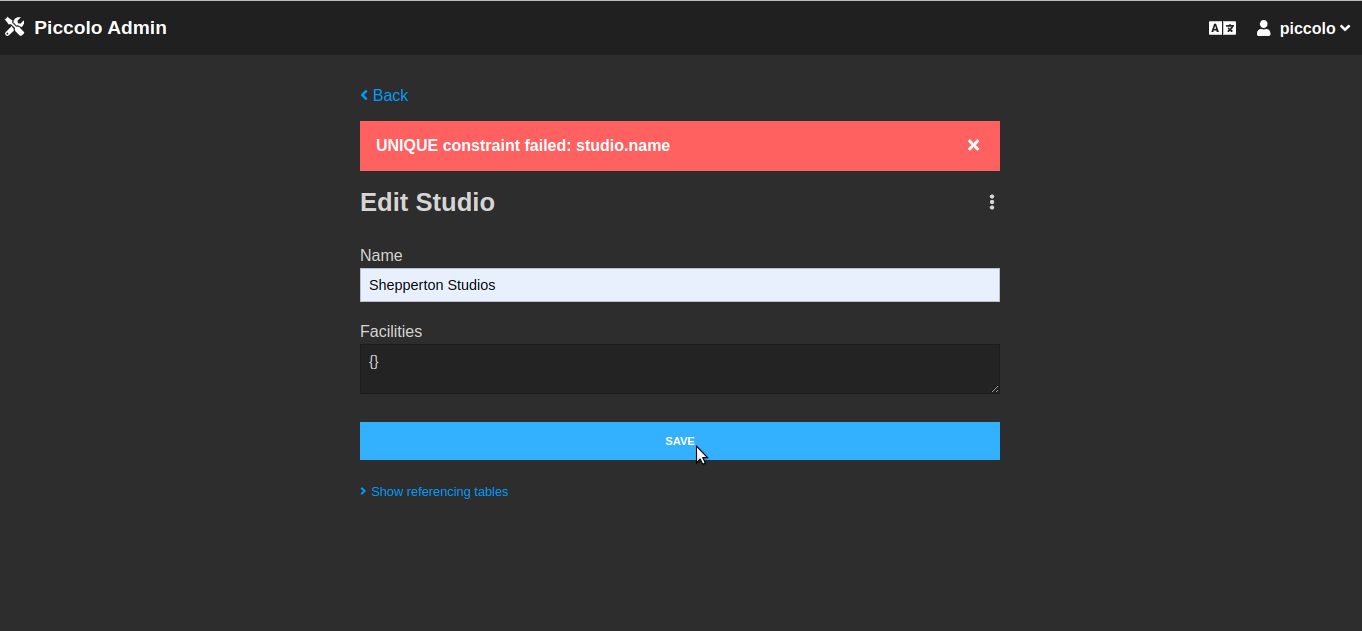Click the user account person icon
This screenshot has width=1362, height=631.
click(x=1261, y=28)
